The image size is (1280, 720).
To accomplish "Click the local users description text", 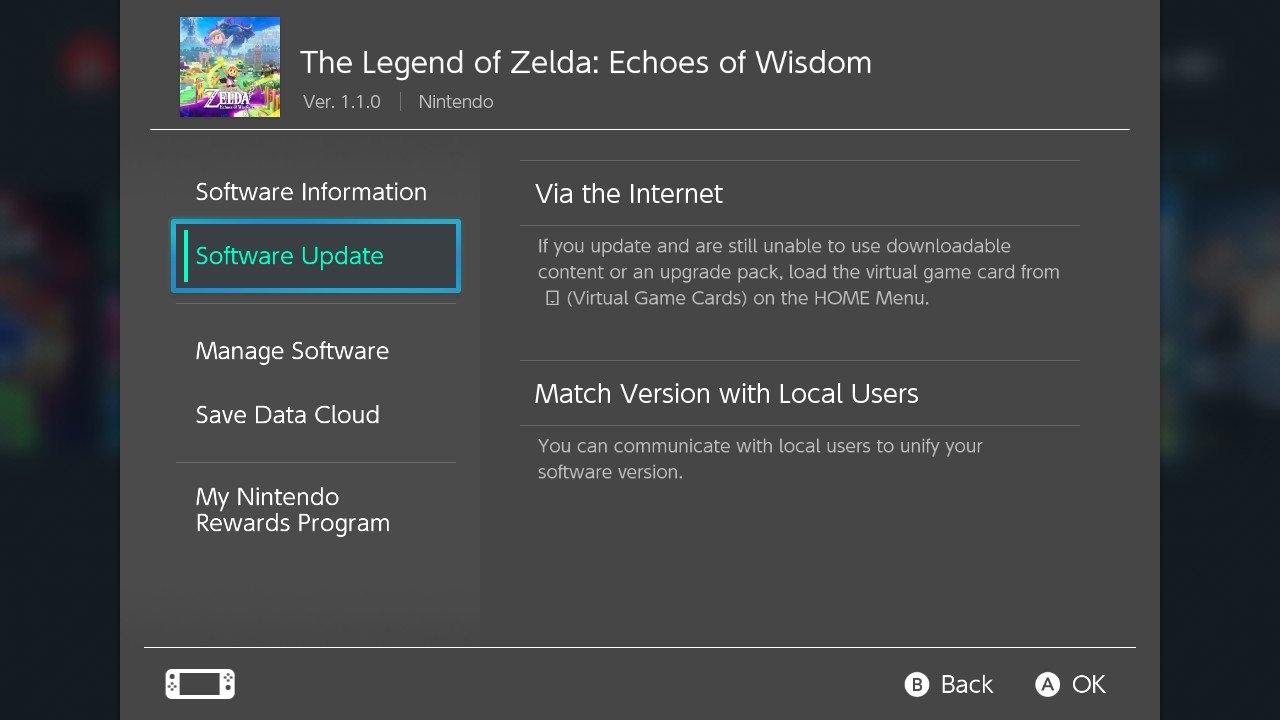I will pyautogui.click(x=760, y=459).
